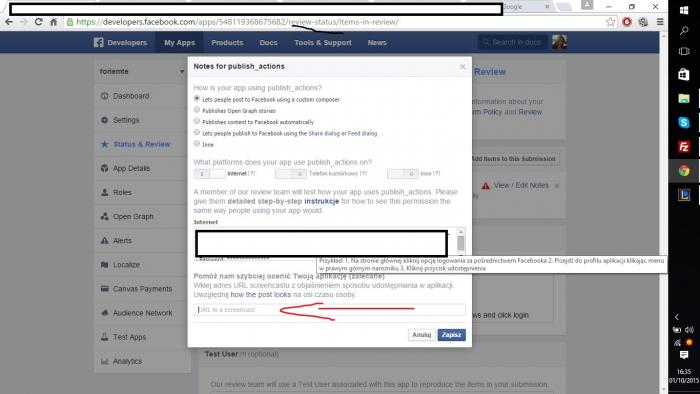The image size is (700, 394).
Task: Open the profile picture thumbnail
Action: point(559,42)
